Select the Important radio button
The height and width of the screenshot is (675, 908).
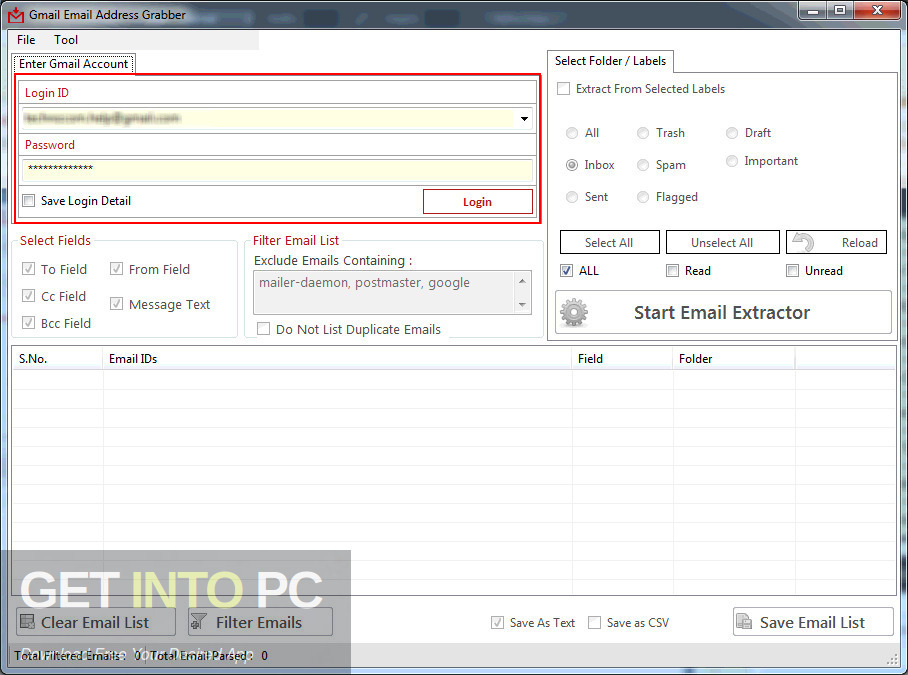(732, 161)
